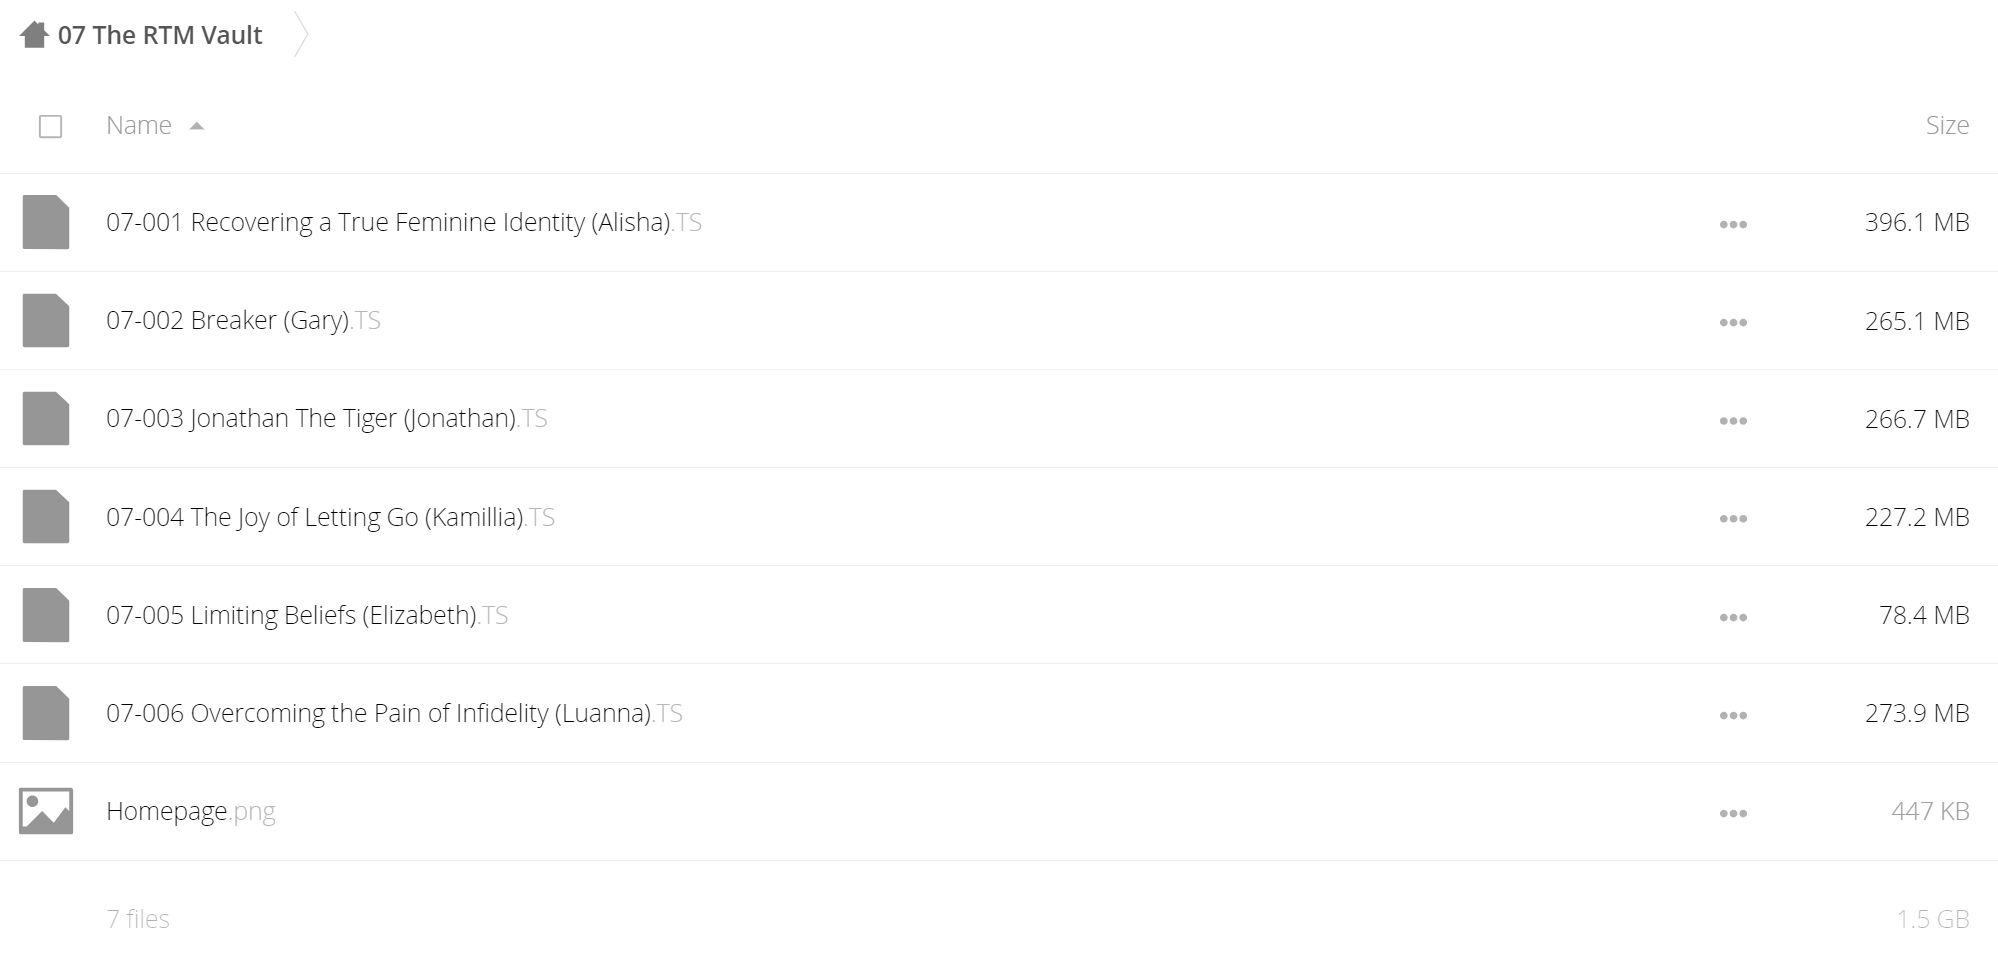Open more actions for Limiting Beliefs file
The image size is (1998, 963).
pos(1733,617)
